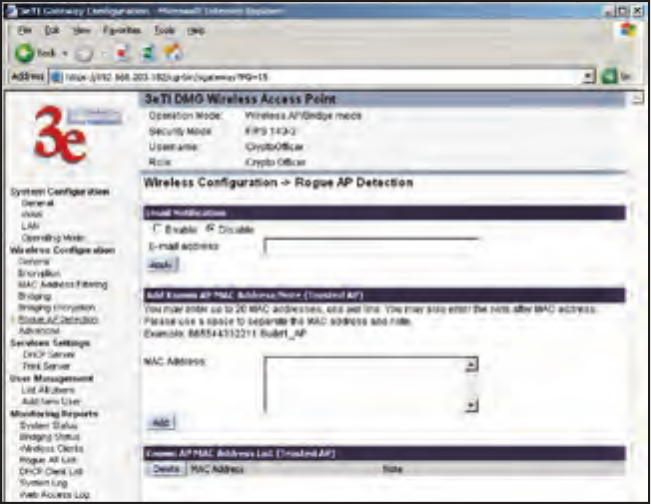This screenshot has height=504, width=651.
Task: Open Web Access Log link
Action: pyautogui.click(x=54, y=494)
